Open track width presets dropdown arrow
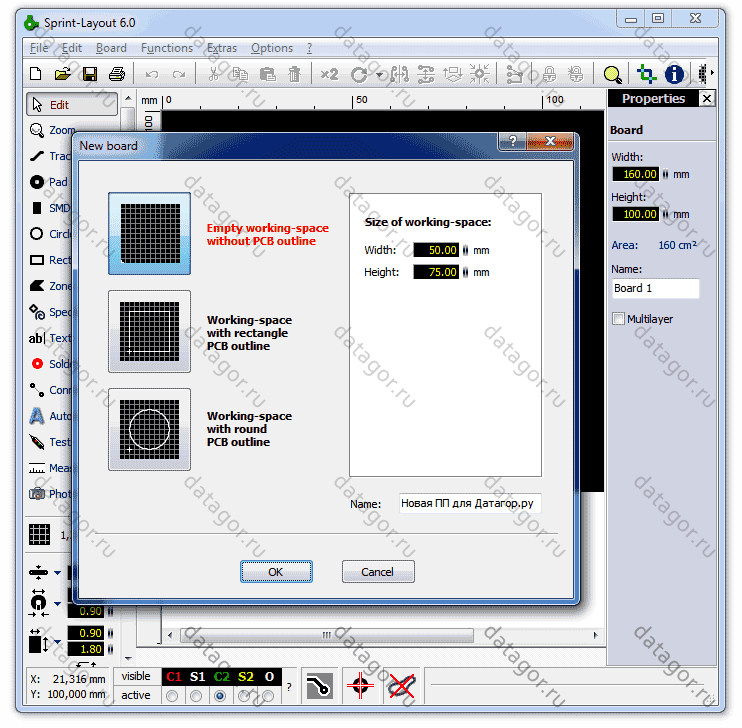The width and height of the screenshot is (742, 728). [57, 572]
